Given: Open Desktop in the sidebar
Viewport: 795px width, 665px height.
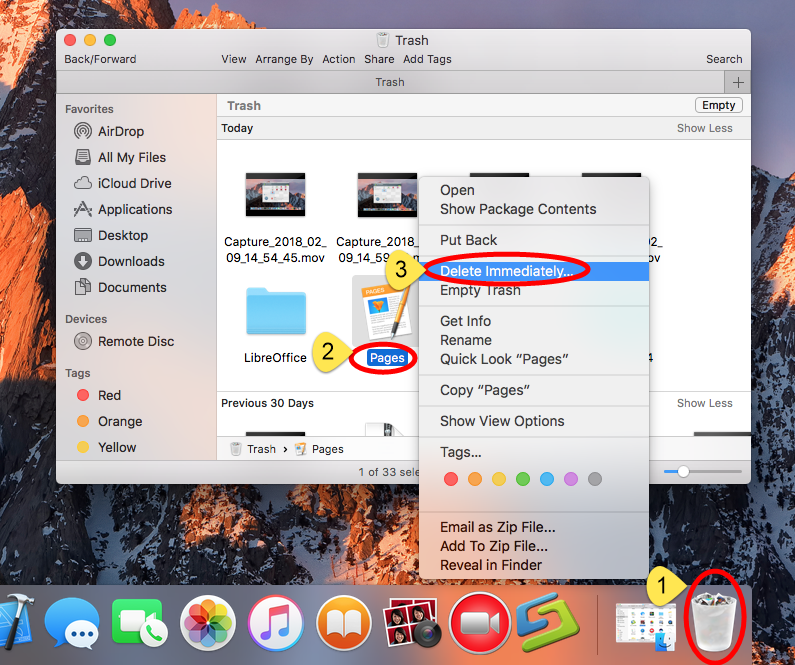Looking at the screenshot, I should click(111, 235).
